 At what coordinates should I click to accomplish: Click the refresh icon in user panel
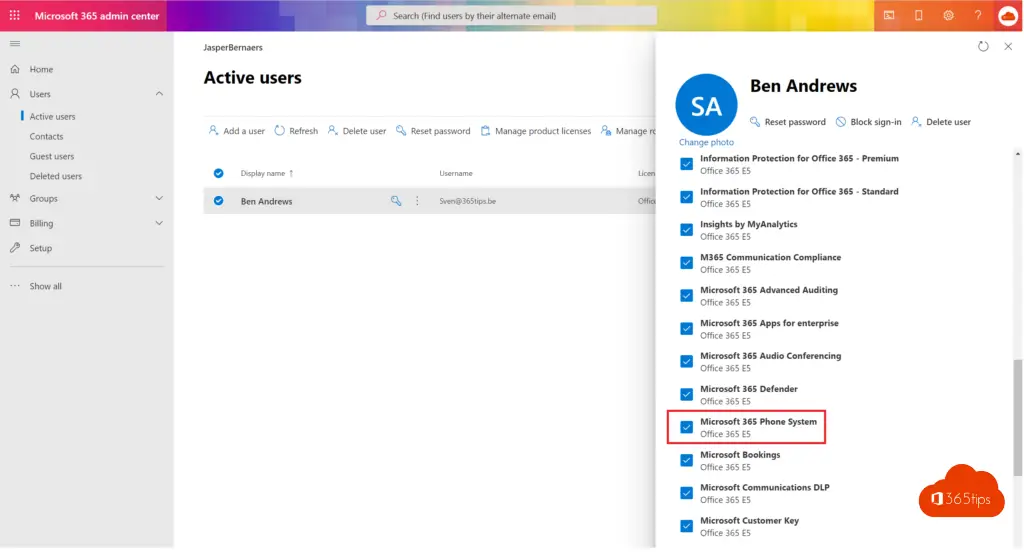983,47
